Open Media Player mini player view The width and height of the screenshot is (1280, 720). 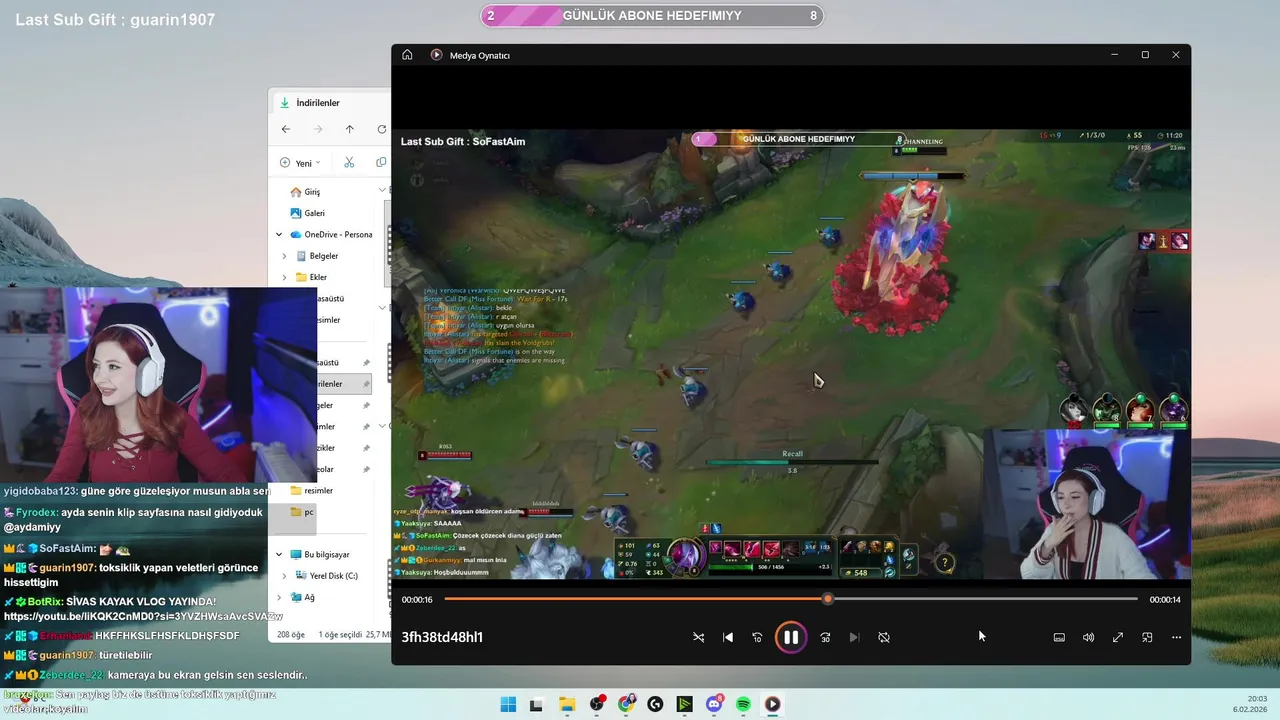pyautogui.click(x=1147, y=637)
